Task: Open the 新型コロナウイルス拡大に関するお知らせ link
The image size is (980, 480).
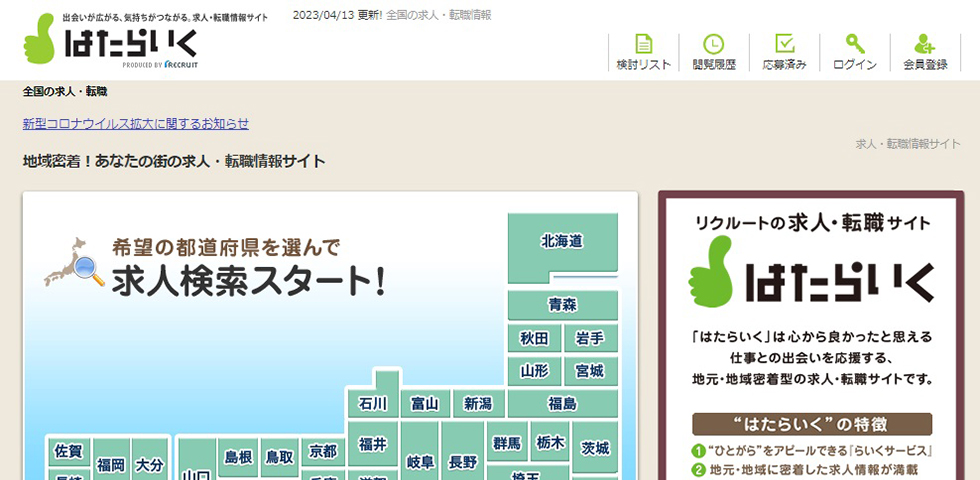Action: 136,124
